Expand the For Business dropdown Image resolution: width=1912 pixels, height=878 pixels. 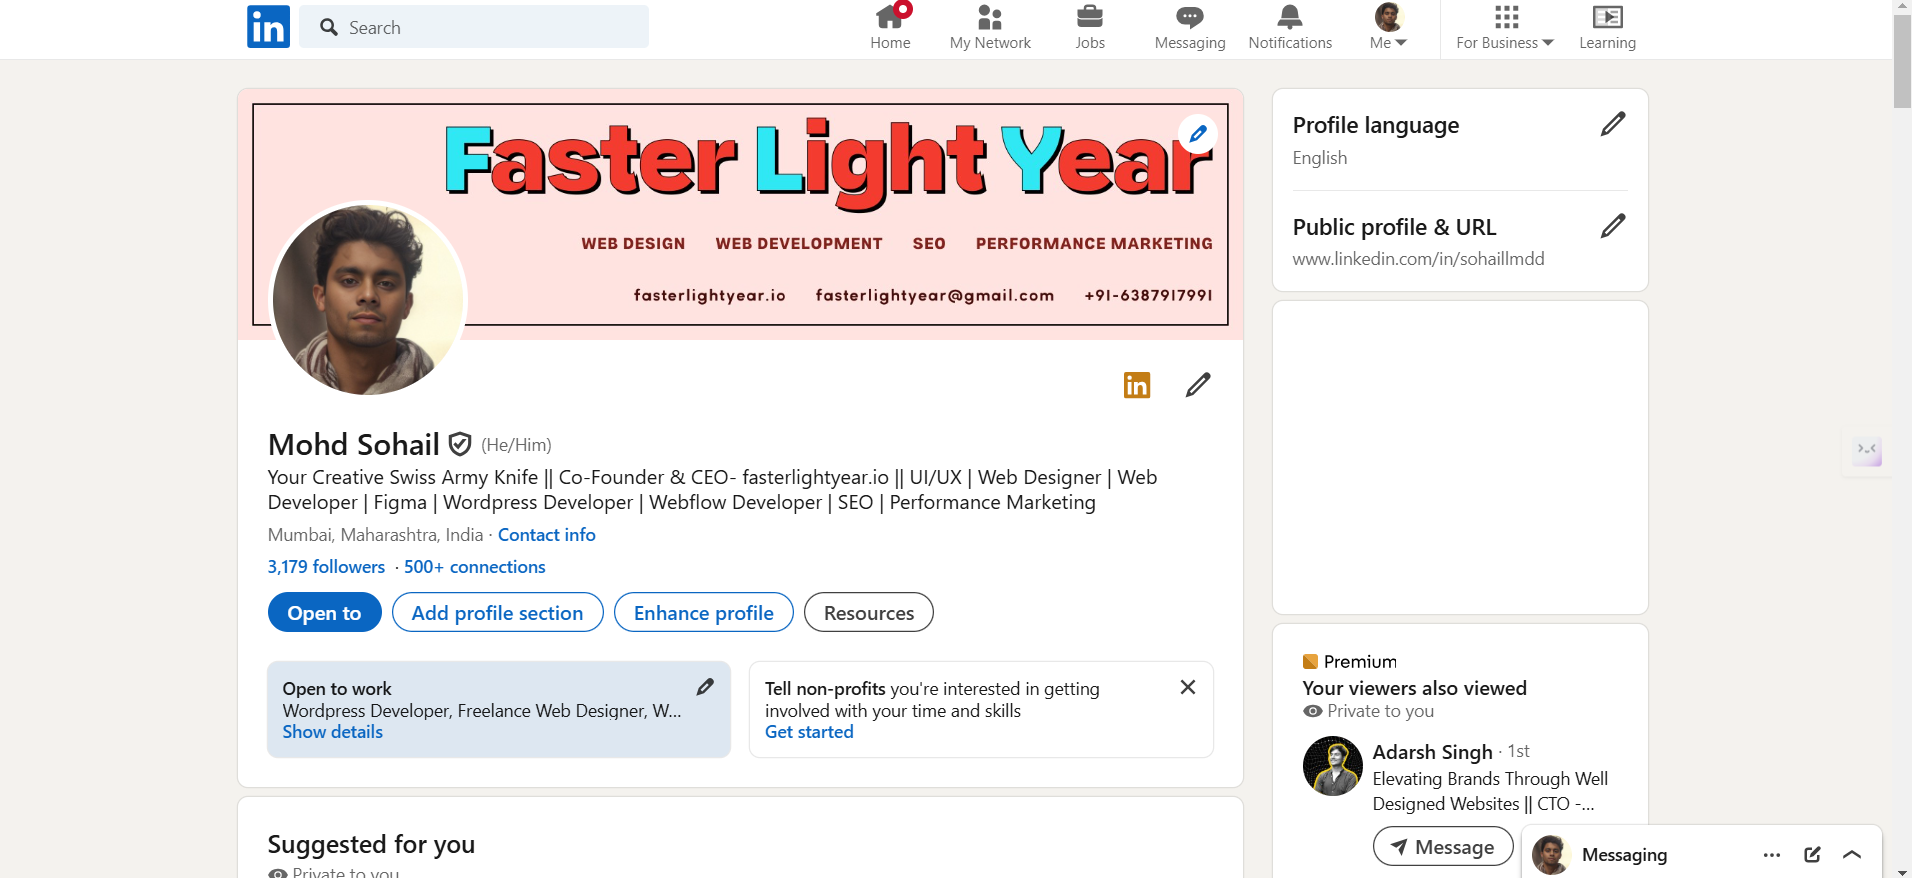(x=1504, y=28)
